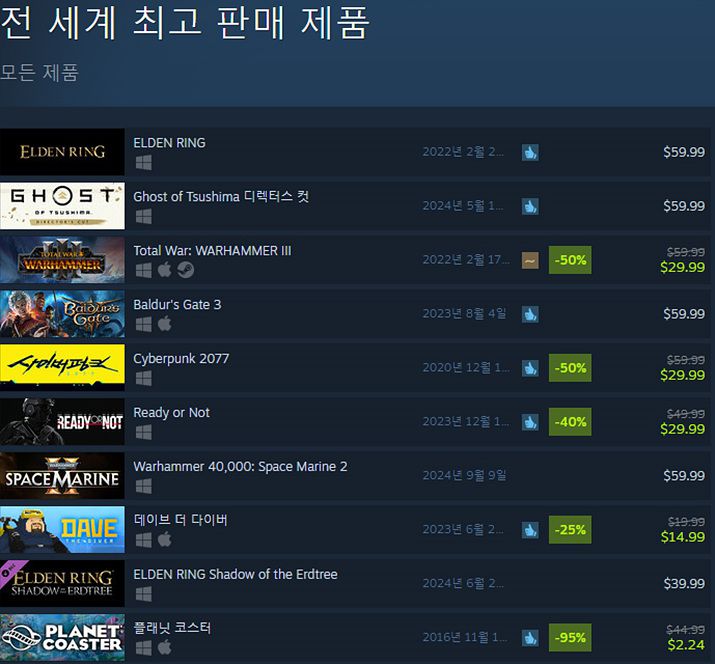Open ELDEN RING Shadow of the Erdtree title
The height and width of the screenshot is (664, 715).
click(x=235, y=574)
